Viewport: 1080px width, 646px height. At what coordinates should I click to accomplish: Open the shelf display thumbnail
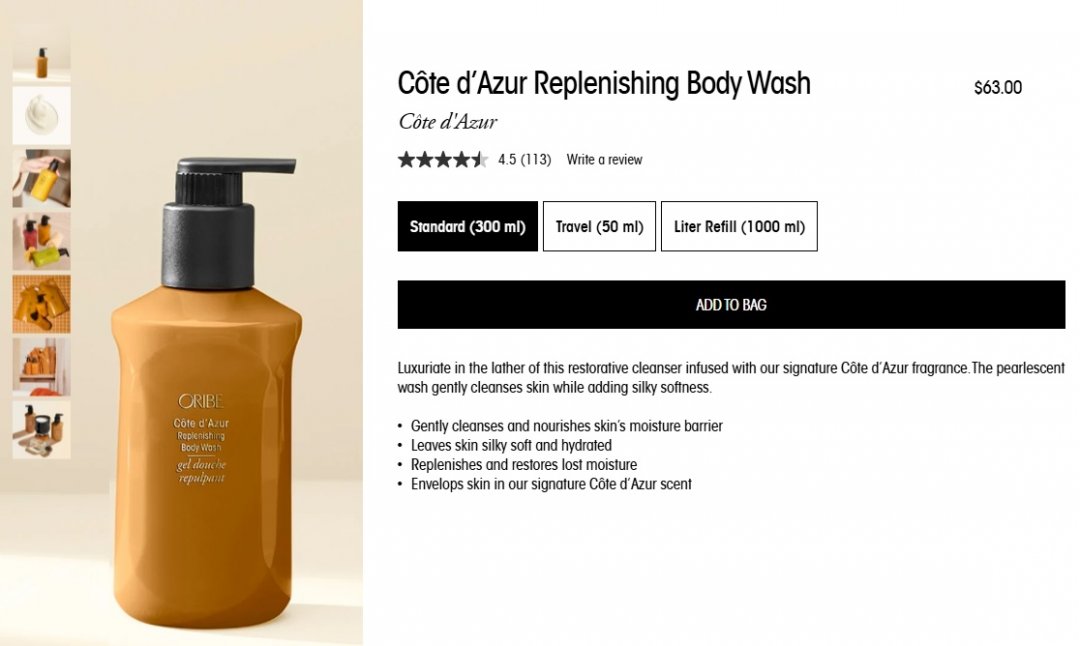[41, 366]
